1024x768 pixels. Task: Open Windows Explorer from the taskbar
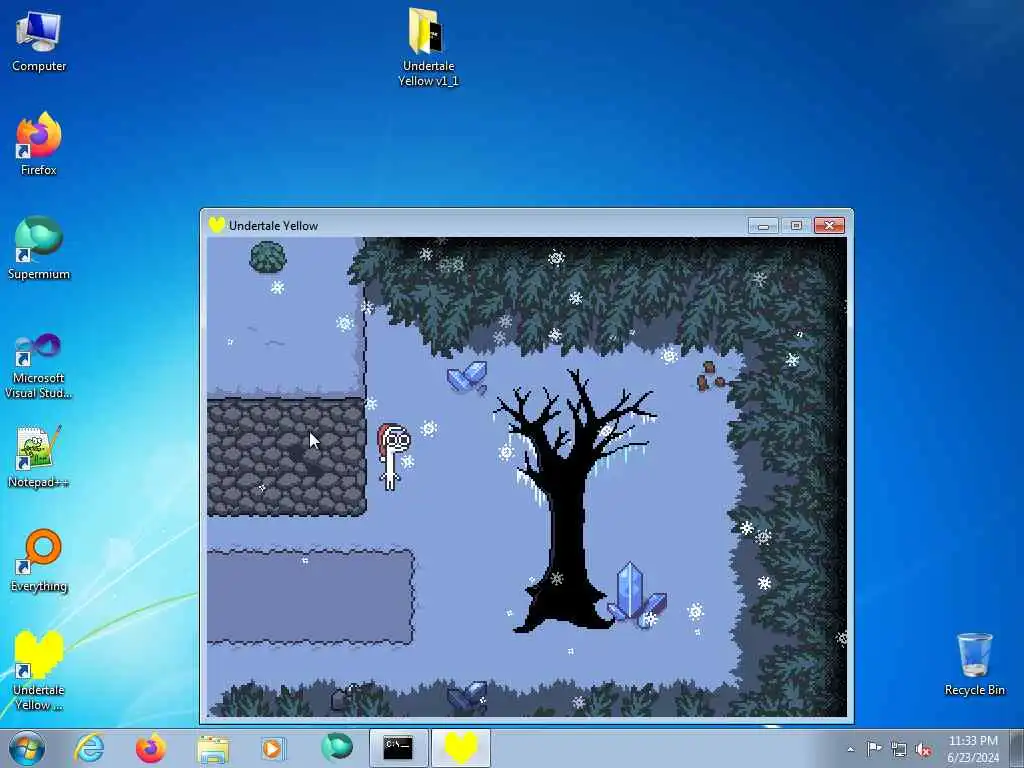[x=213, y=748]
